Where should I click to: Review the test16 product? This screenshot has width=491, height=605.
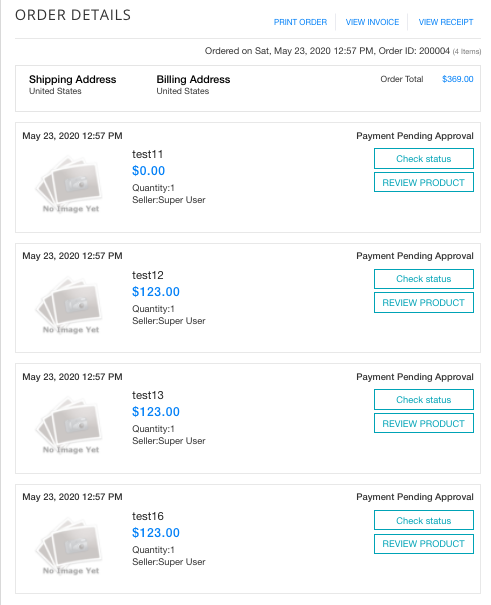[424, 544]
